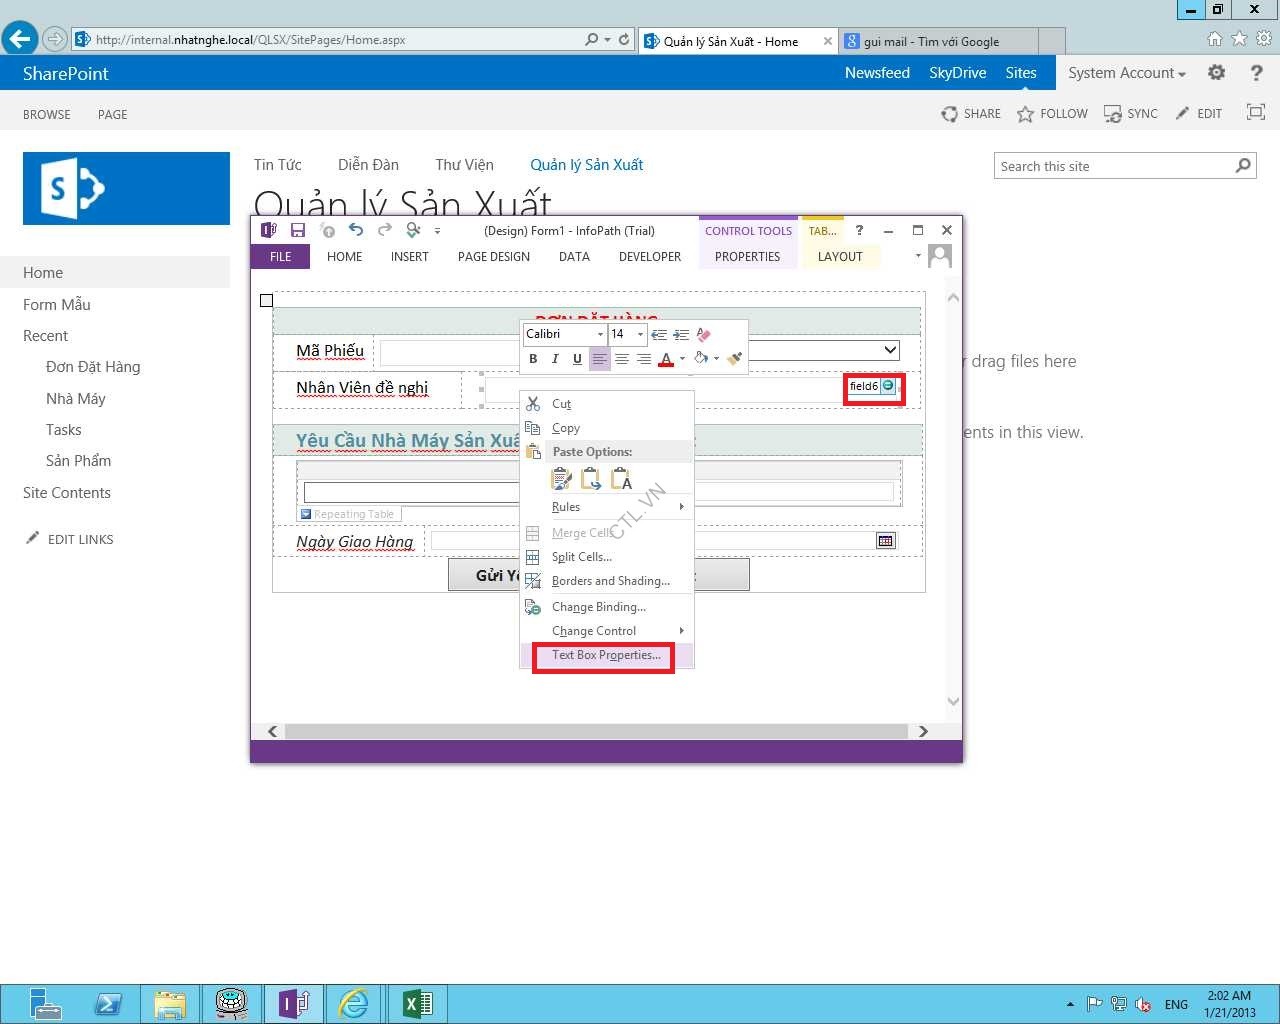Expand the font size 14 dropdown

(640, 334)
